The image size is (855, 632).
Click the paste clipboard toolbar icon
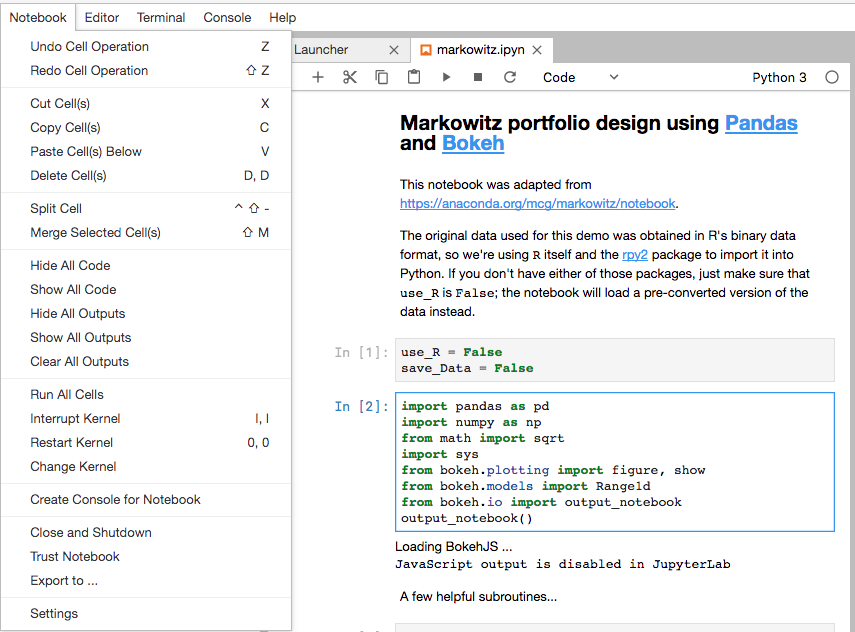tap(414, 77)
